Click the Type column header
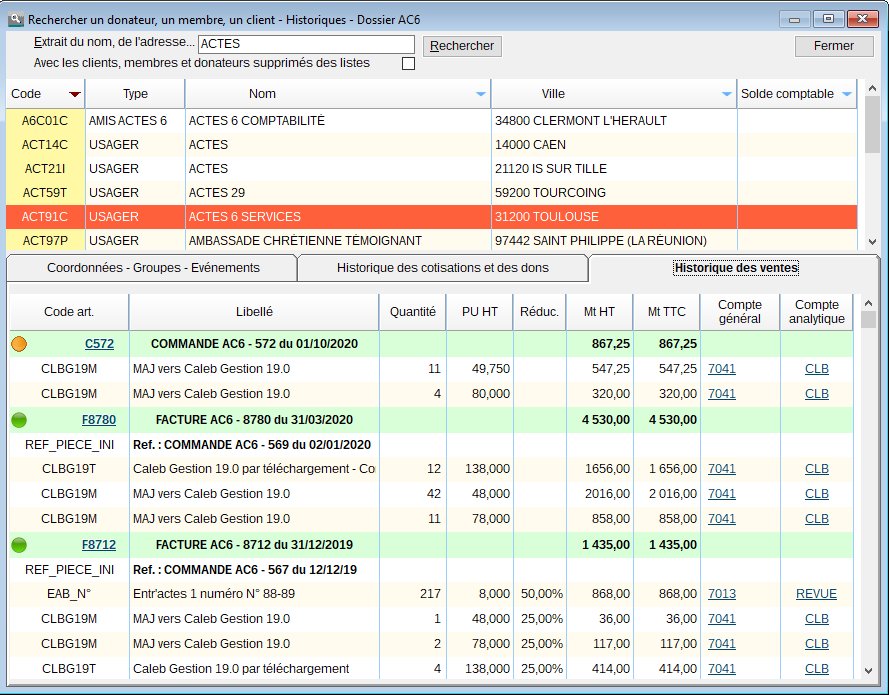 [135, 94]
